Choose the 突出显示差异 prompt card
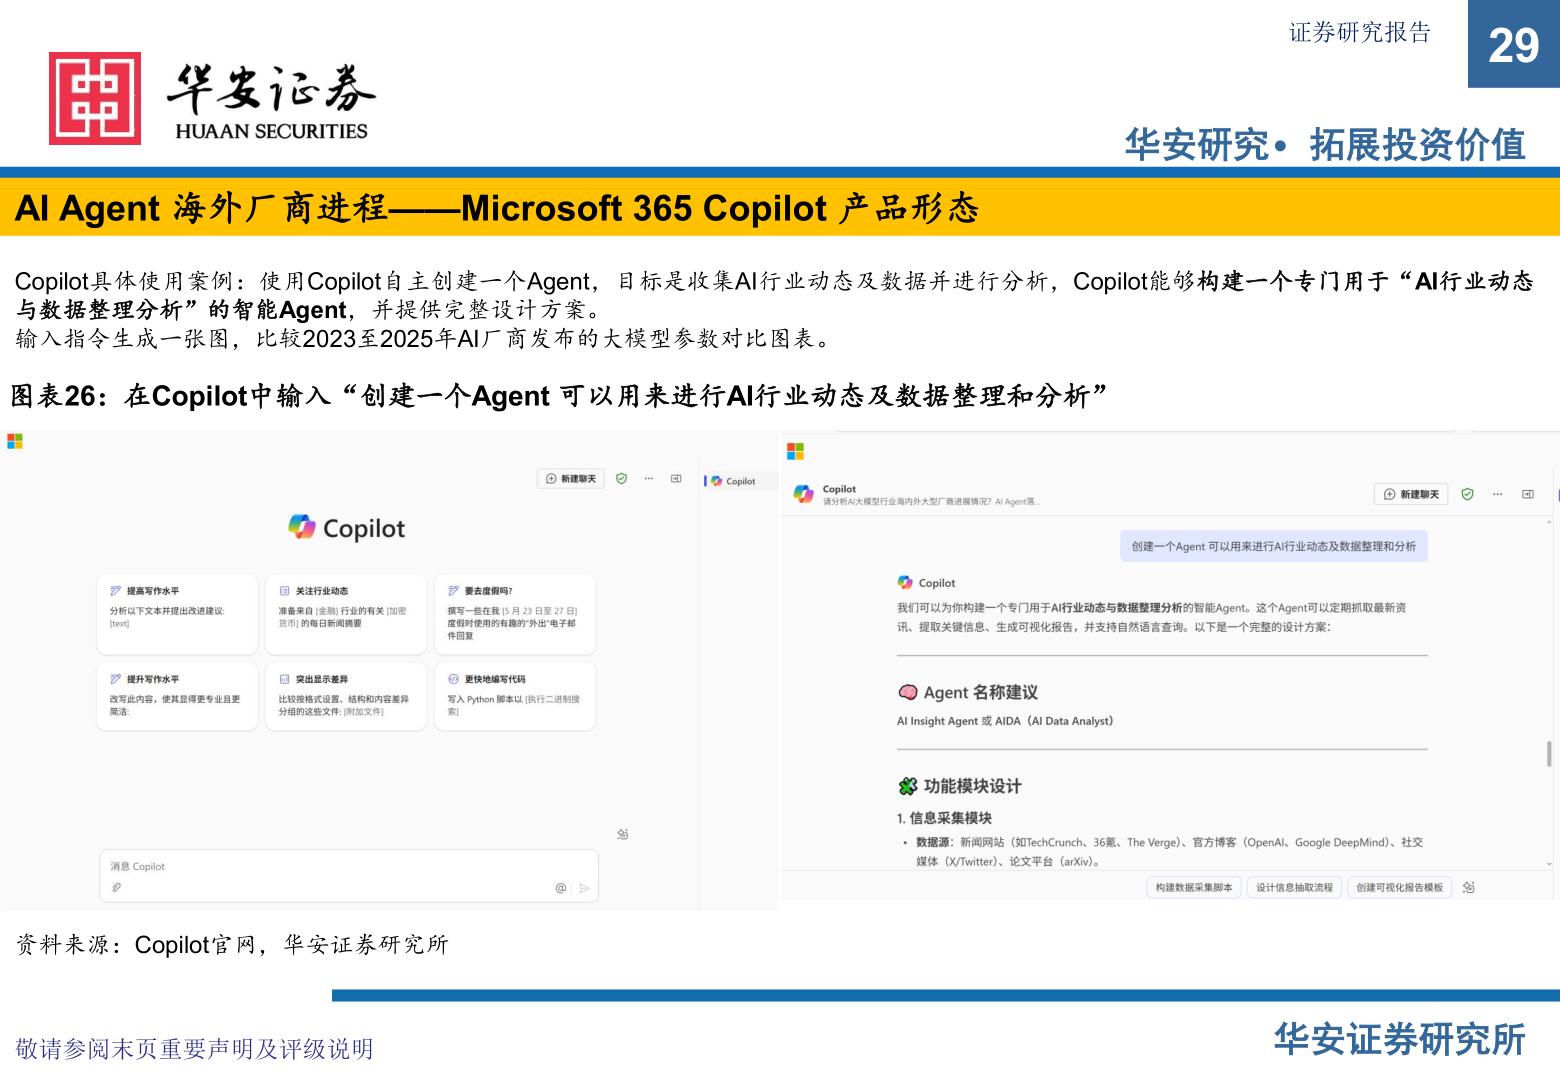The image size is (1560, 1080). [346, 696]
